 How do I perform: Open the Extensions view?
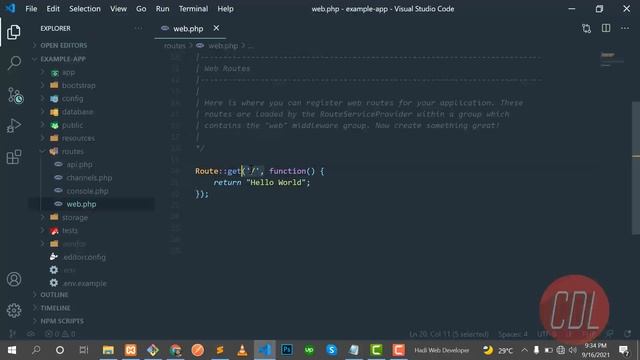pos(14,157)
